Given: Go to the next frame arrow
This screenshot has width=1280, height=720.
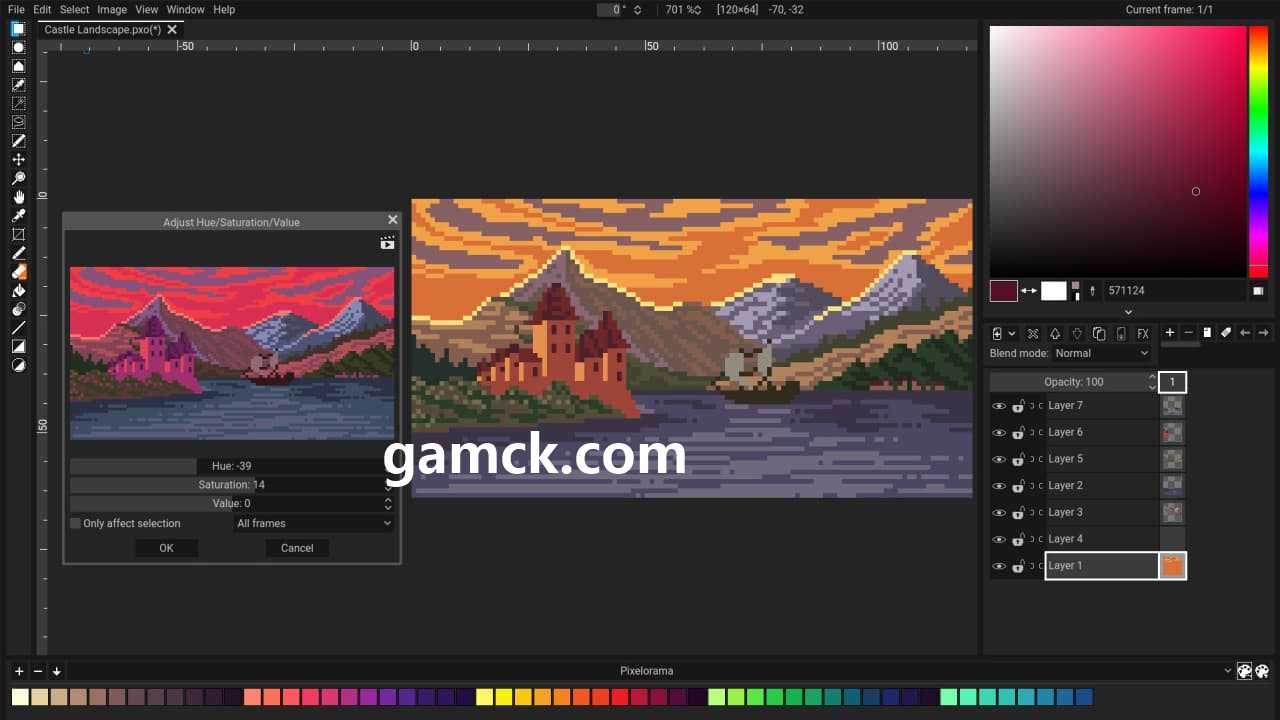Looking at the screenshot, I should 1264,332.
